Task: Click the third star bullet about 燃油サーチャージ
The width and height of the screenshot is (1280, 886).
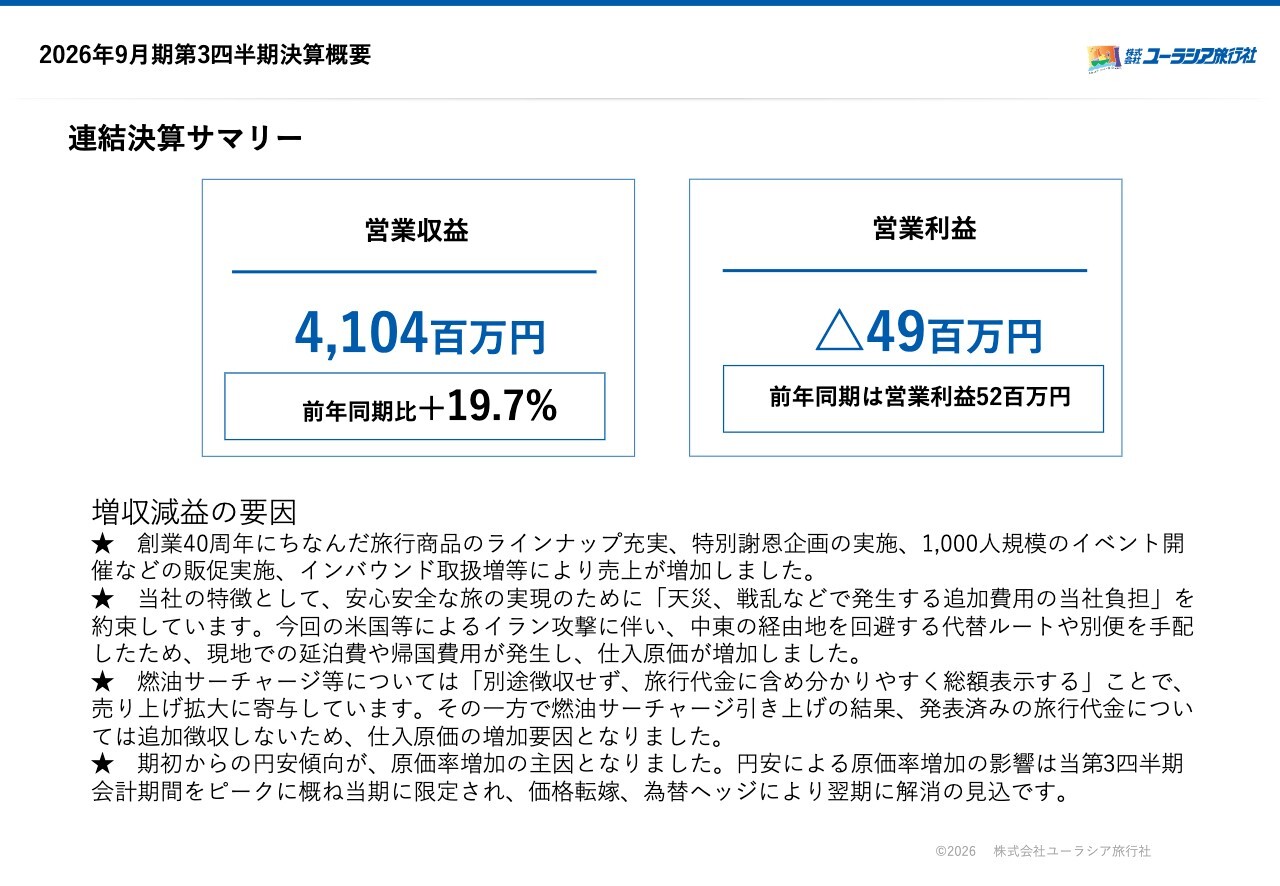Action: point(103,682)
